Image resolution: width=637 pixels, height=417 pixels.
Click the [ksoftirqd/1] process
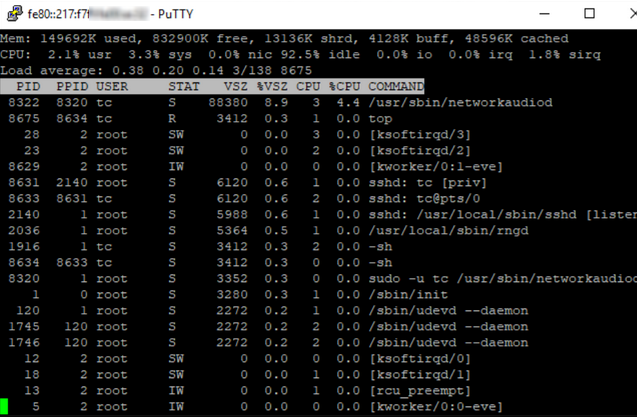point(420,375)
